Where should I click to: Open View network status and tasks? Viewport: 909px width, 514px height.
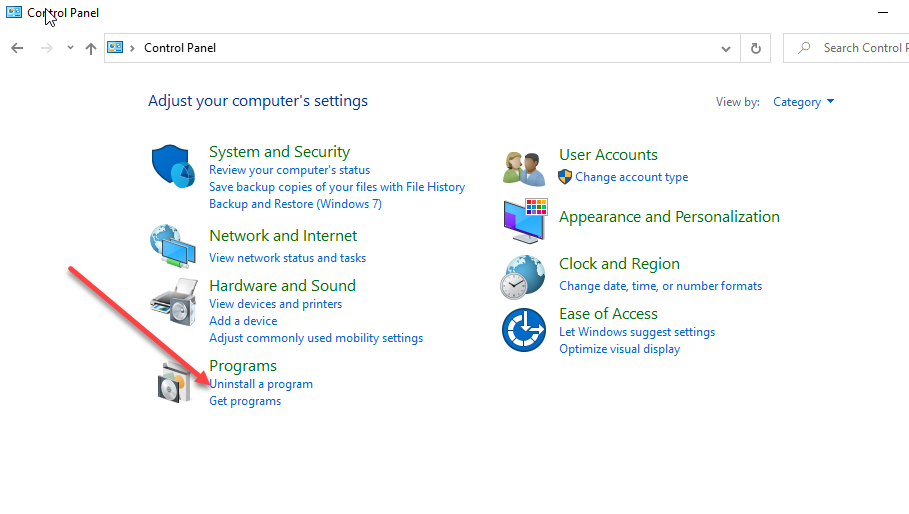tap(288, 258)
